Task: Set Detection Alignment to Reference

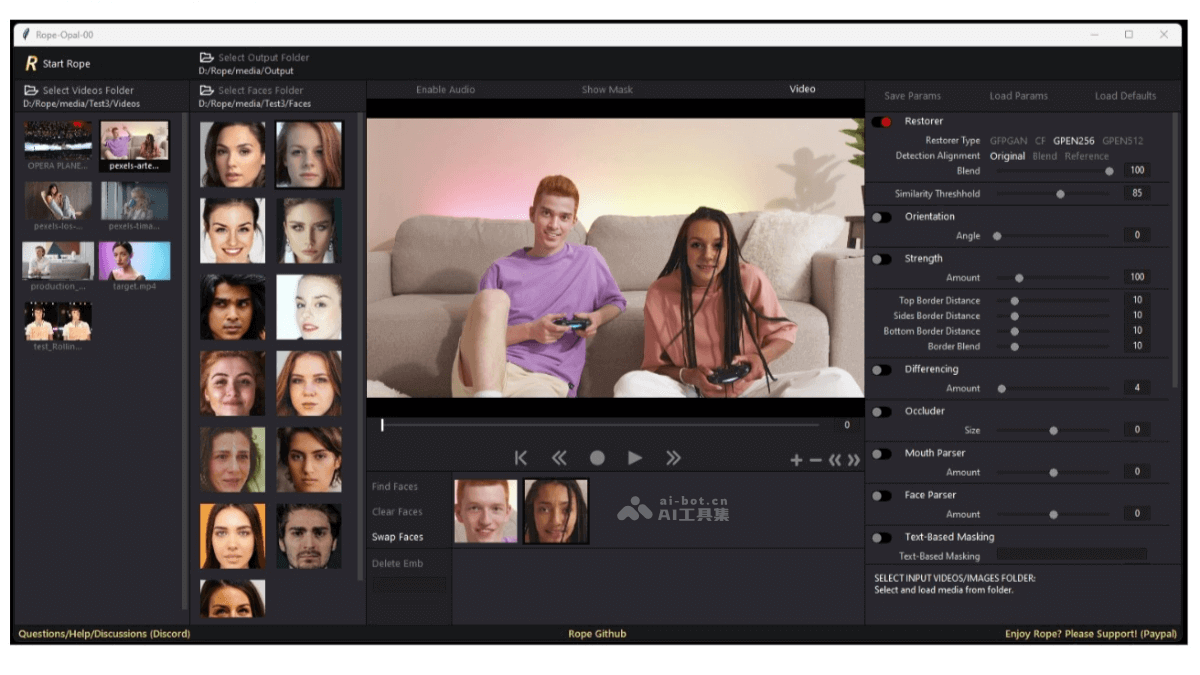Action: [1086, 156]
